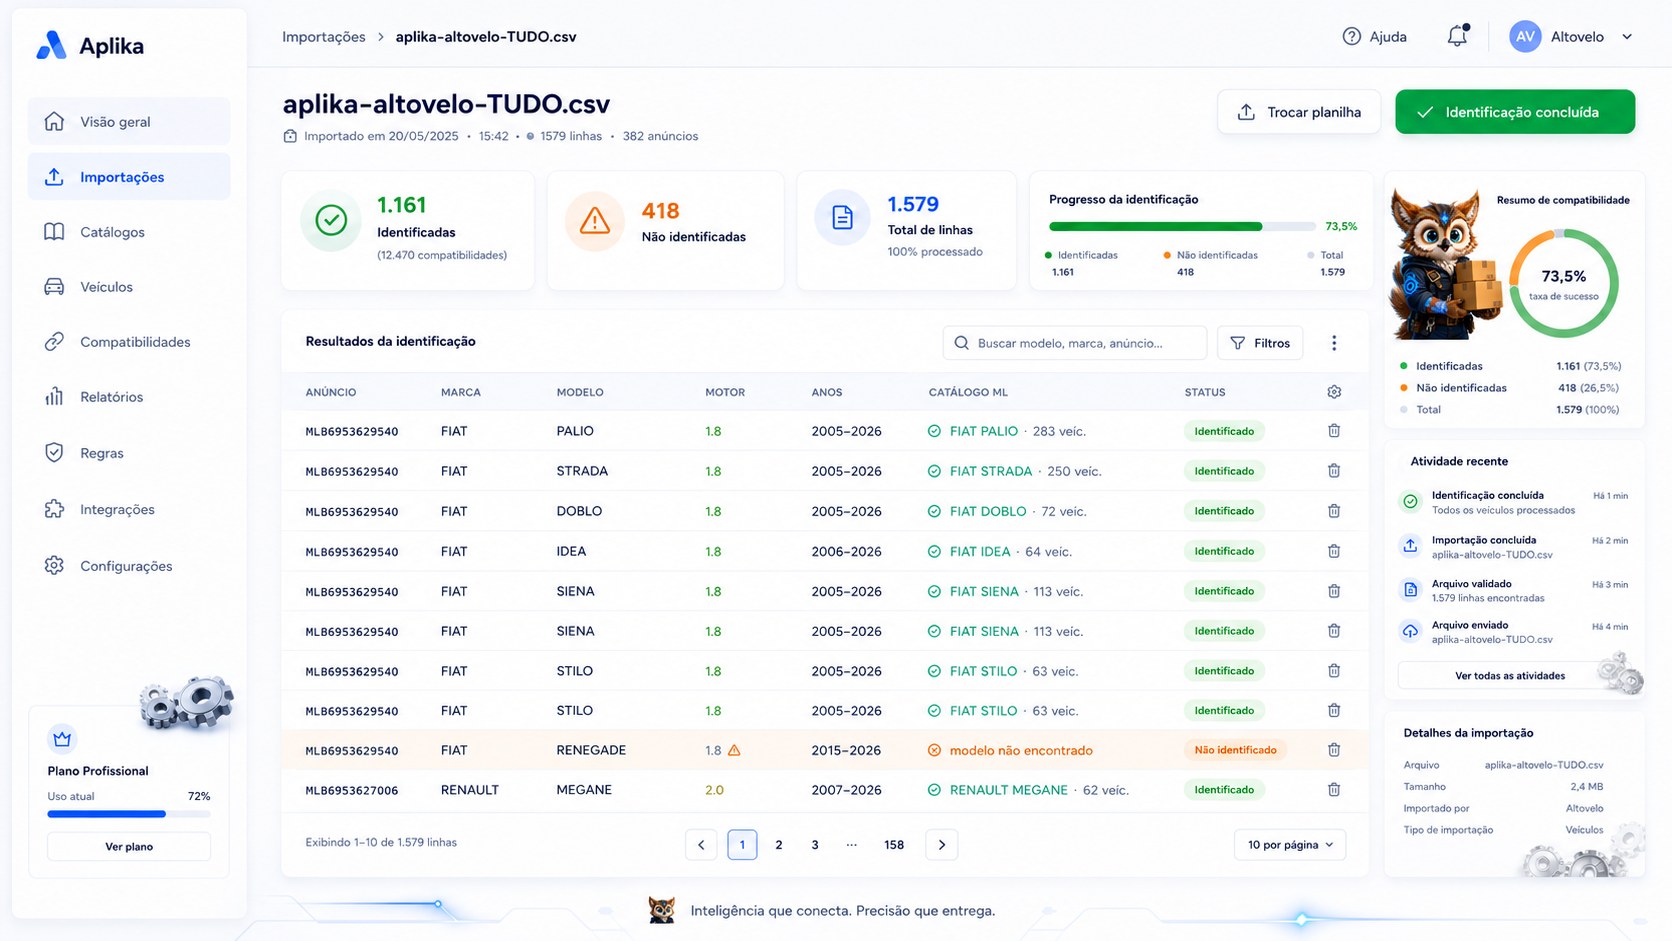This screenshot has height=941, width=1672.
Task: Open Integrações in the sidebar
Action: (129, 509)
